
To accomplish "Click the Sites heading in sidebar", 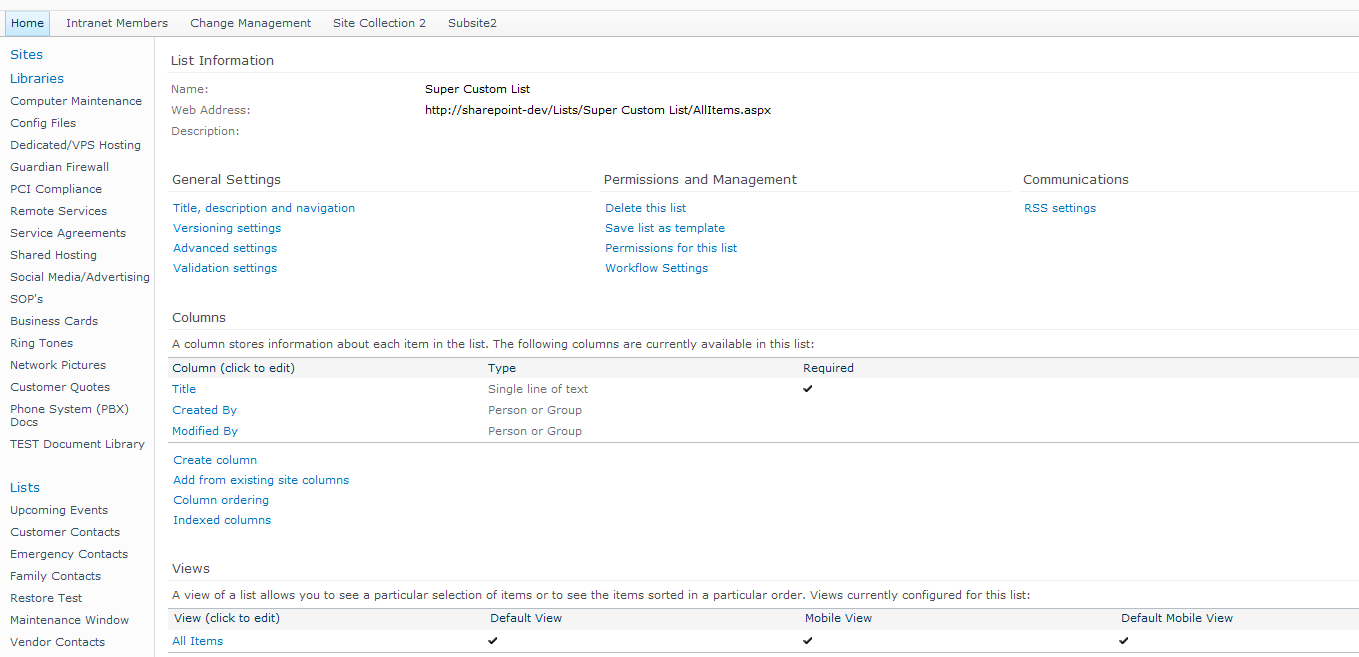I will click(27, 55).
